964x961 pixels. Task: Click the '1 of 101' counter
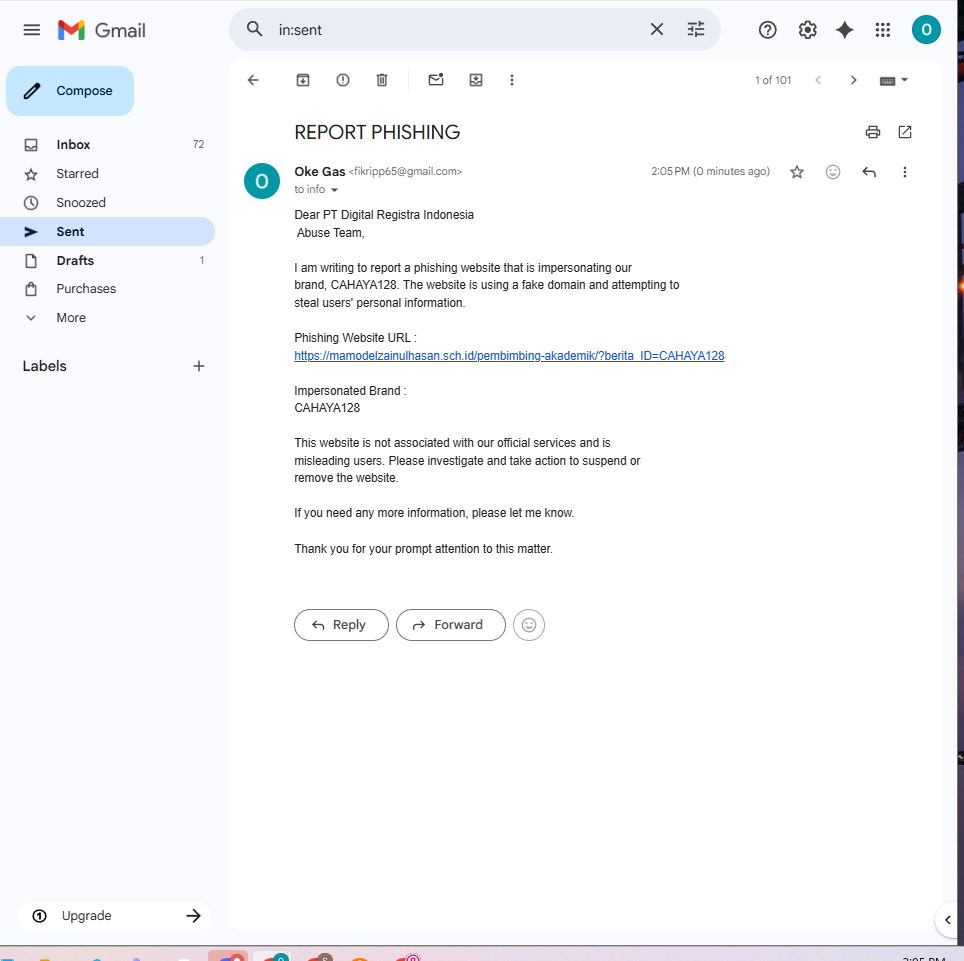773,80
